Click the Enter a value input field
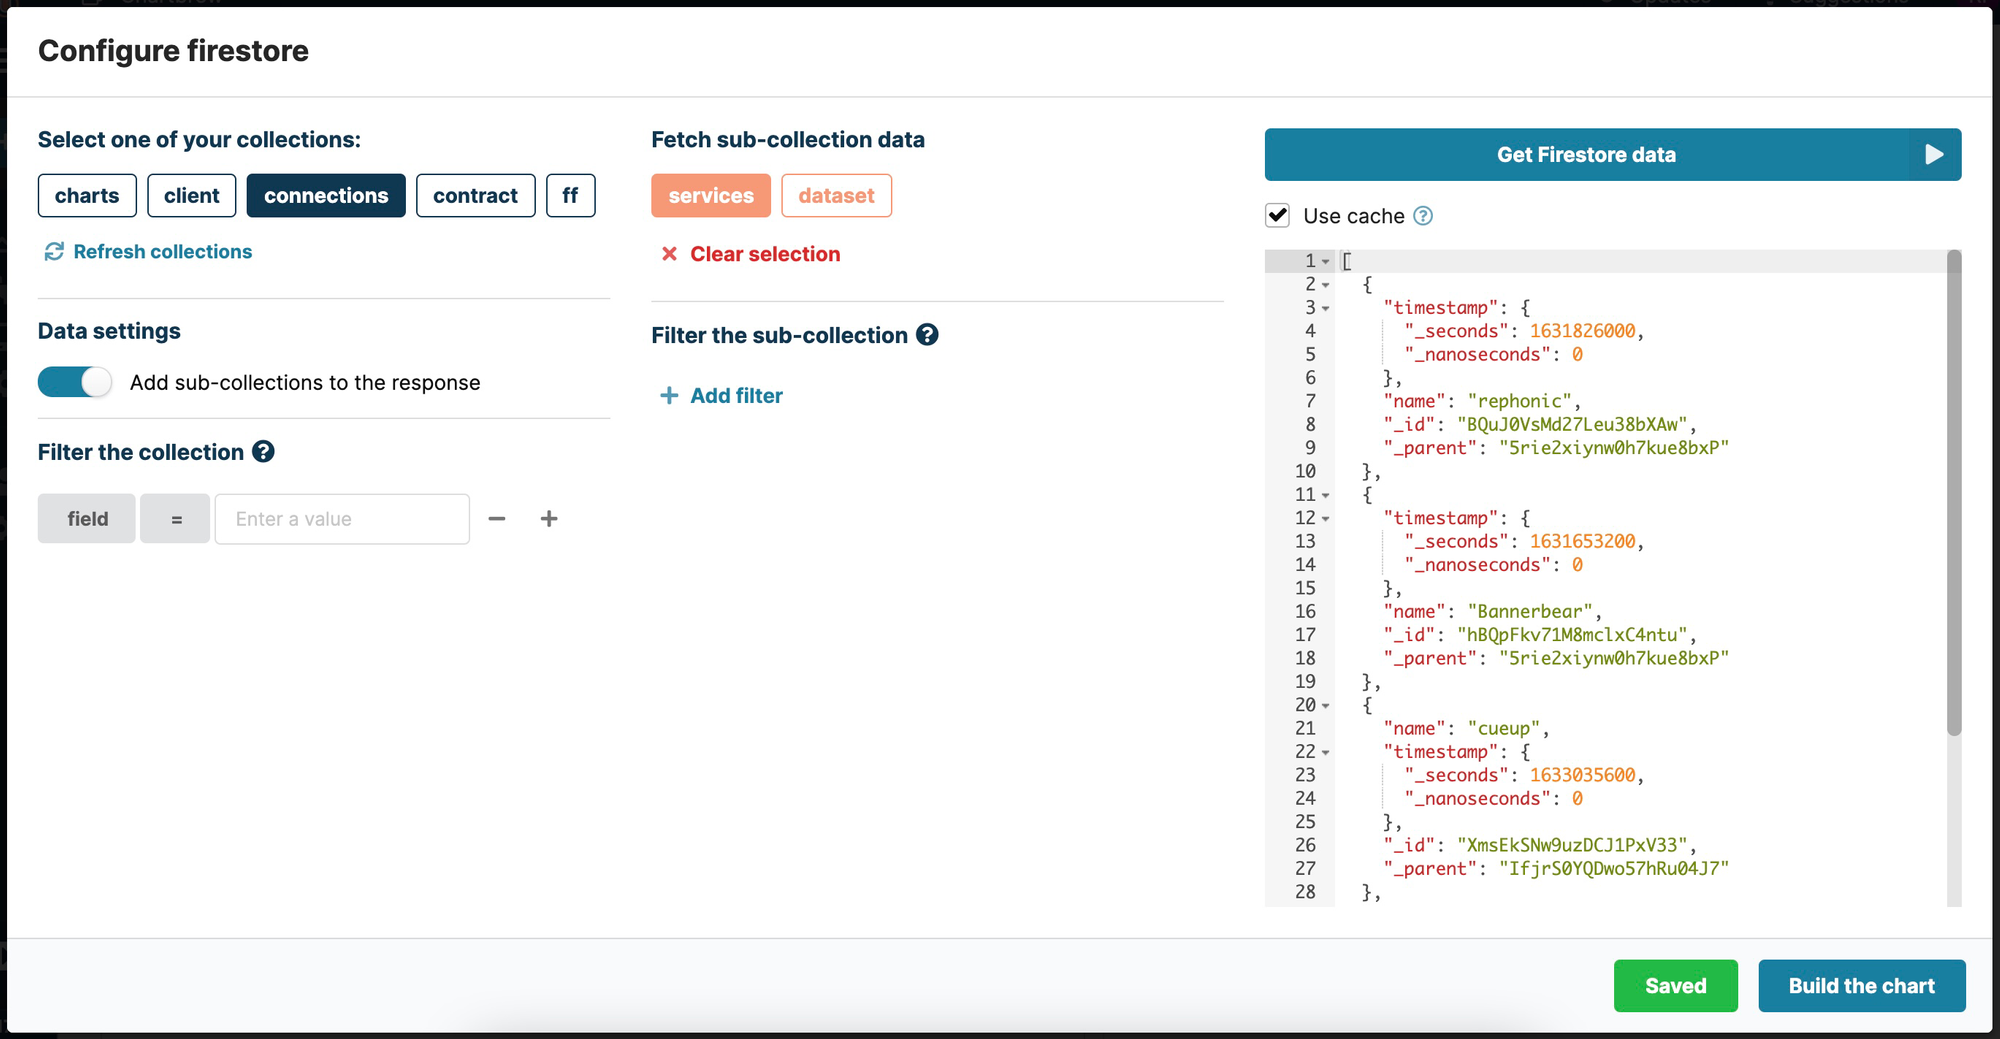Image resolution: width=2000 pixels, height=1039 pixels. [x=342, y=518]
